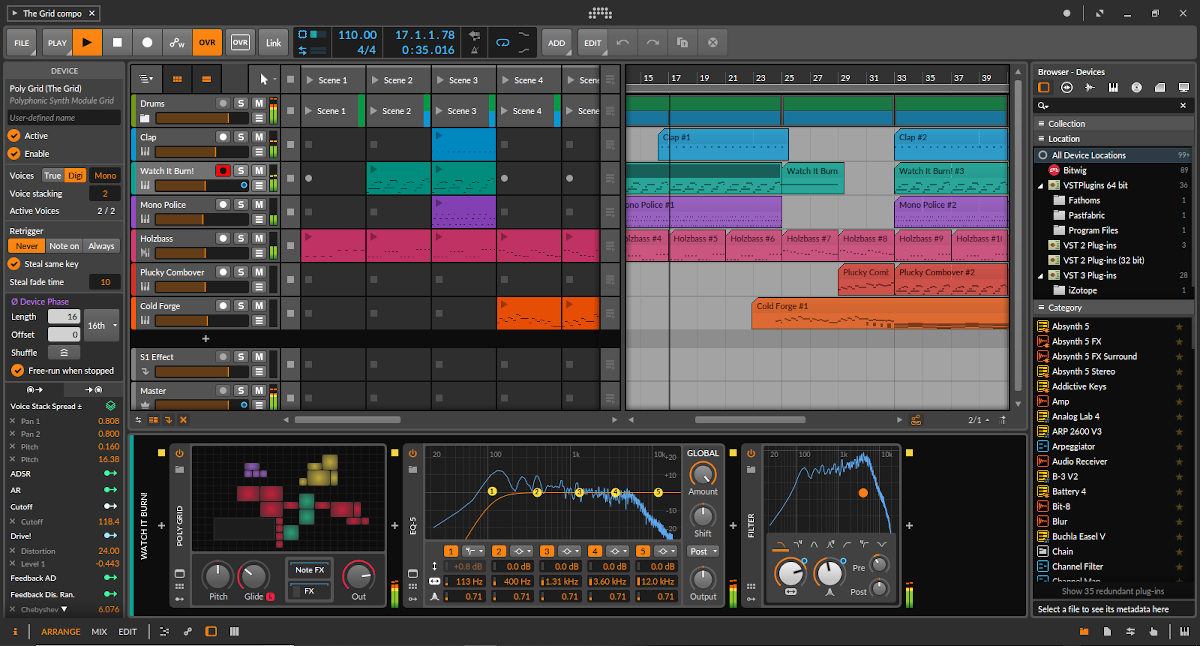Open the FILE menu
The height and width of the screenshot is (646, 1200).
pos(22,43)
